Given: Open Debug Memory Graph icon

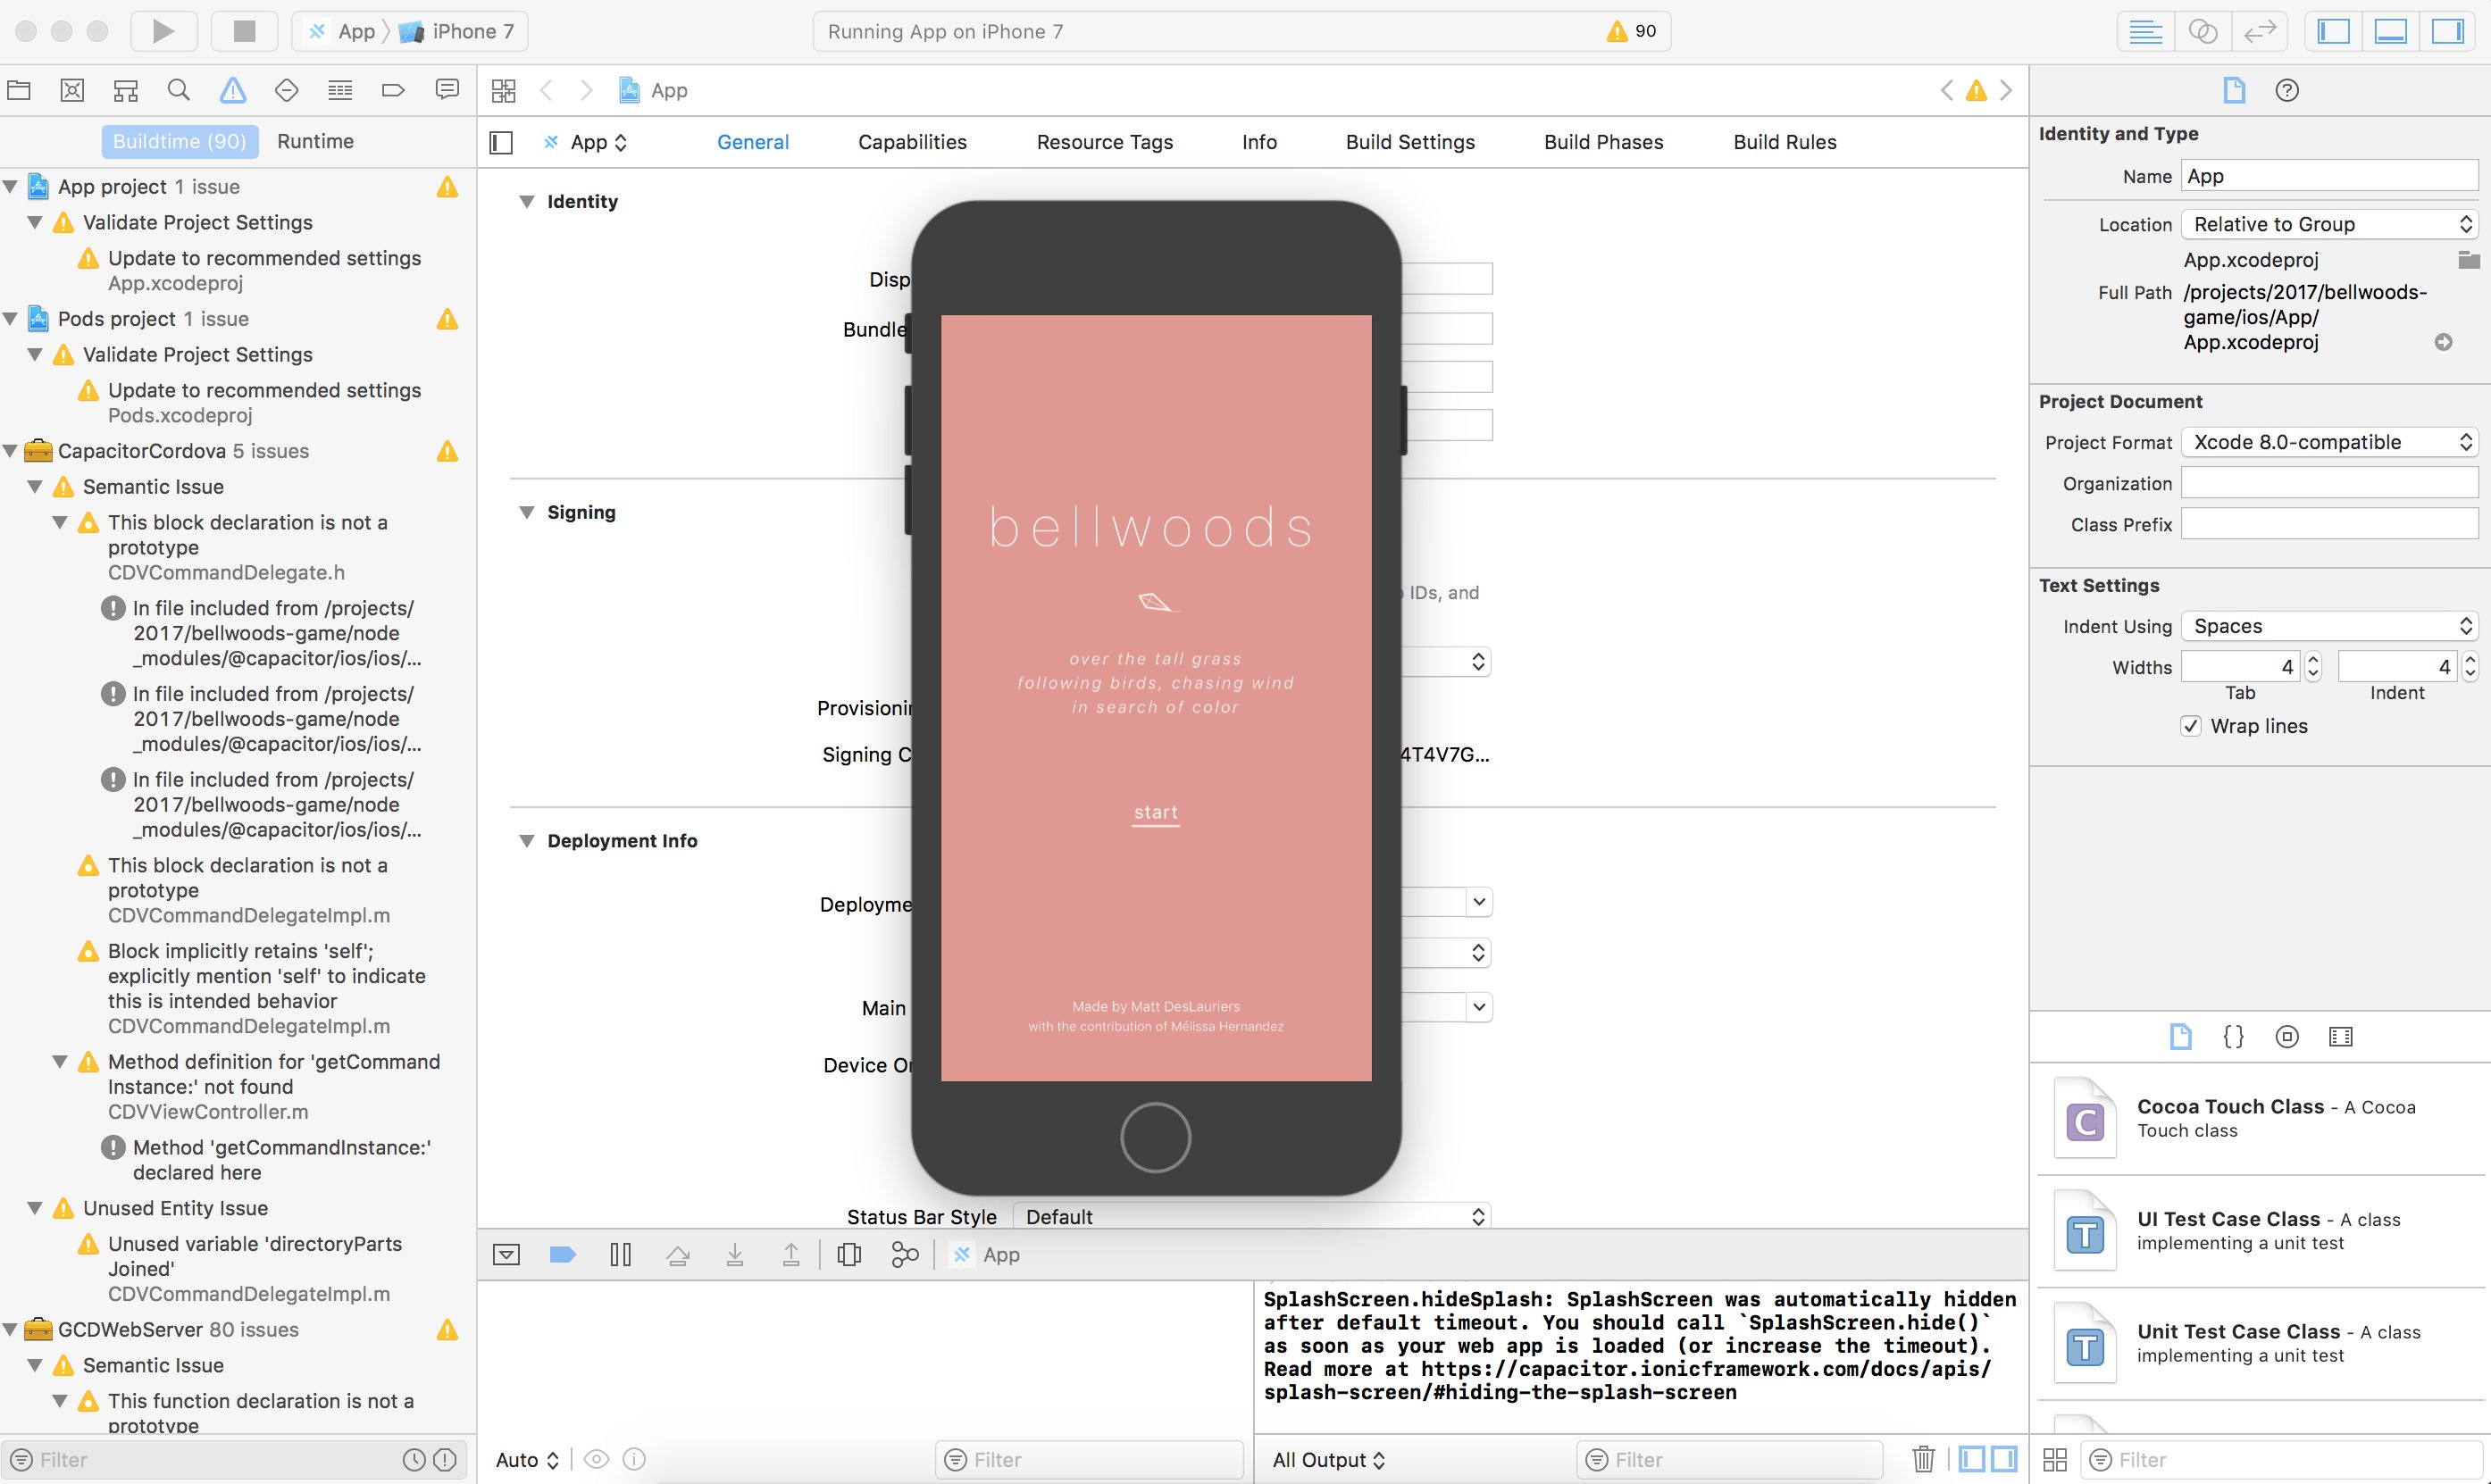Looking at the screenshot, I should click(x=905, y=1254).
